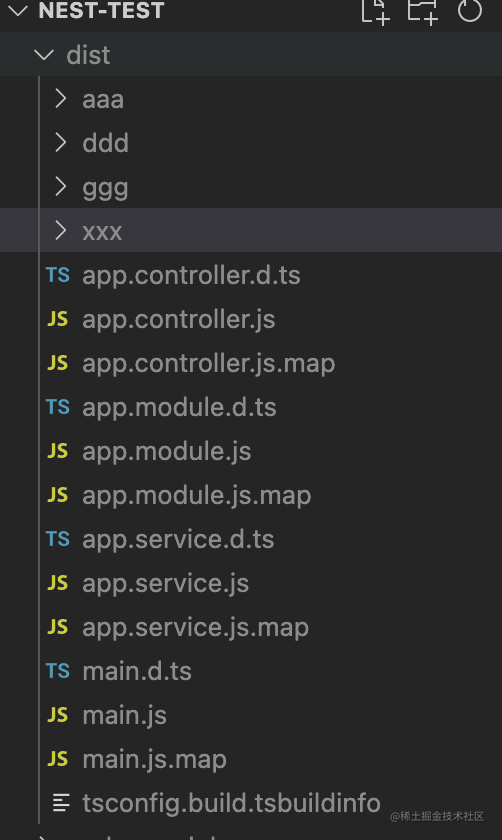502x840 pixels.
Task: Click TS icon of app.module.d.ts
Action: tap(58, 407)
